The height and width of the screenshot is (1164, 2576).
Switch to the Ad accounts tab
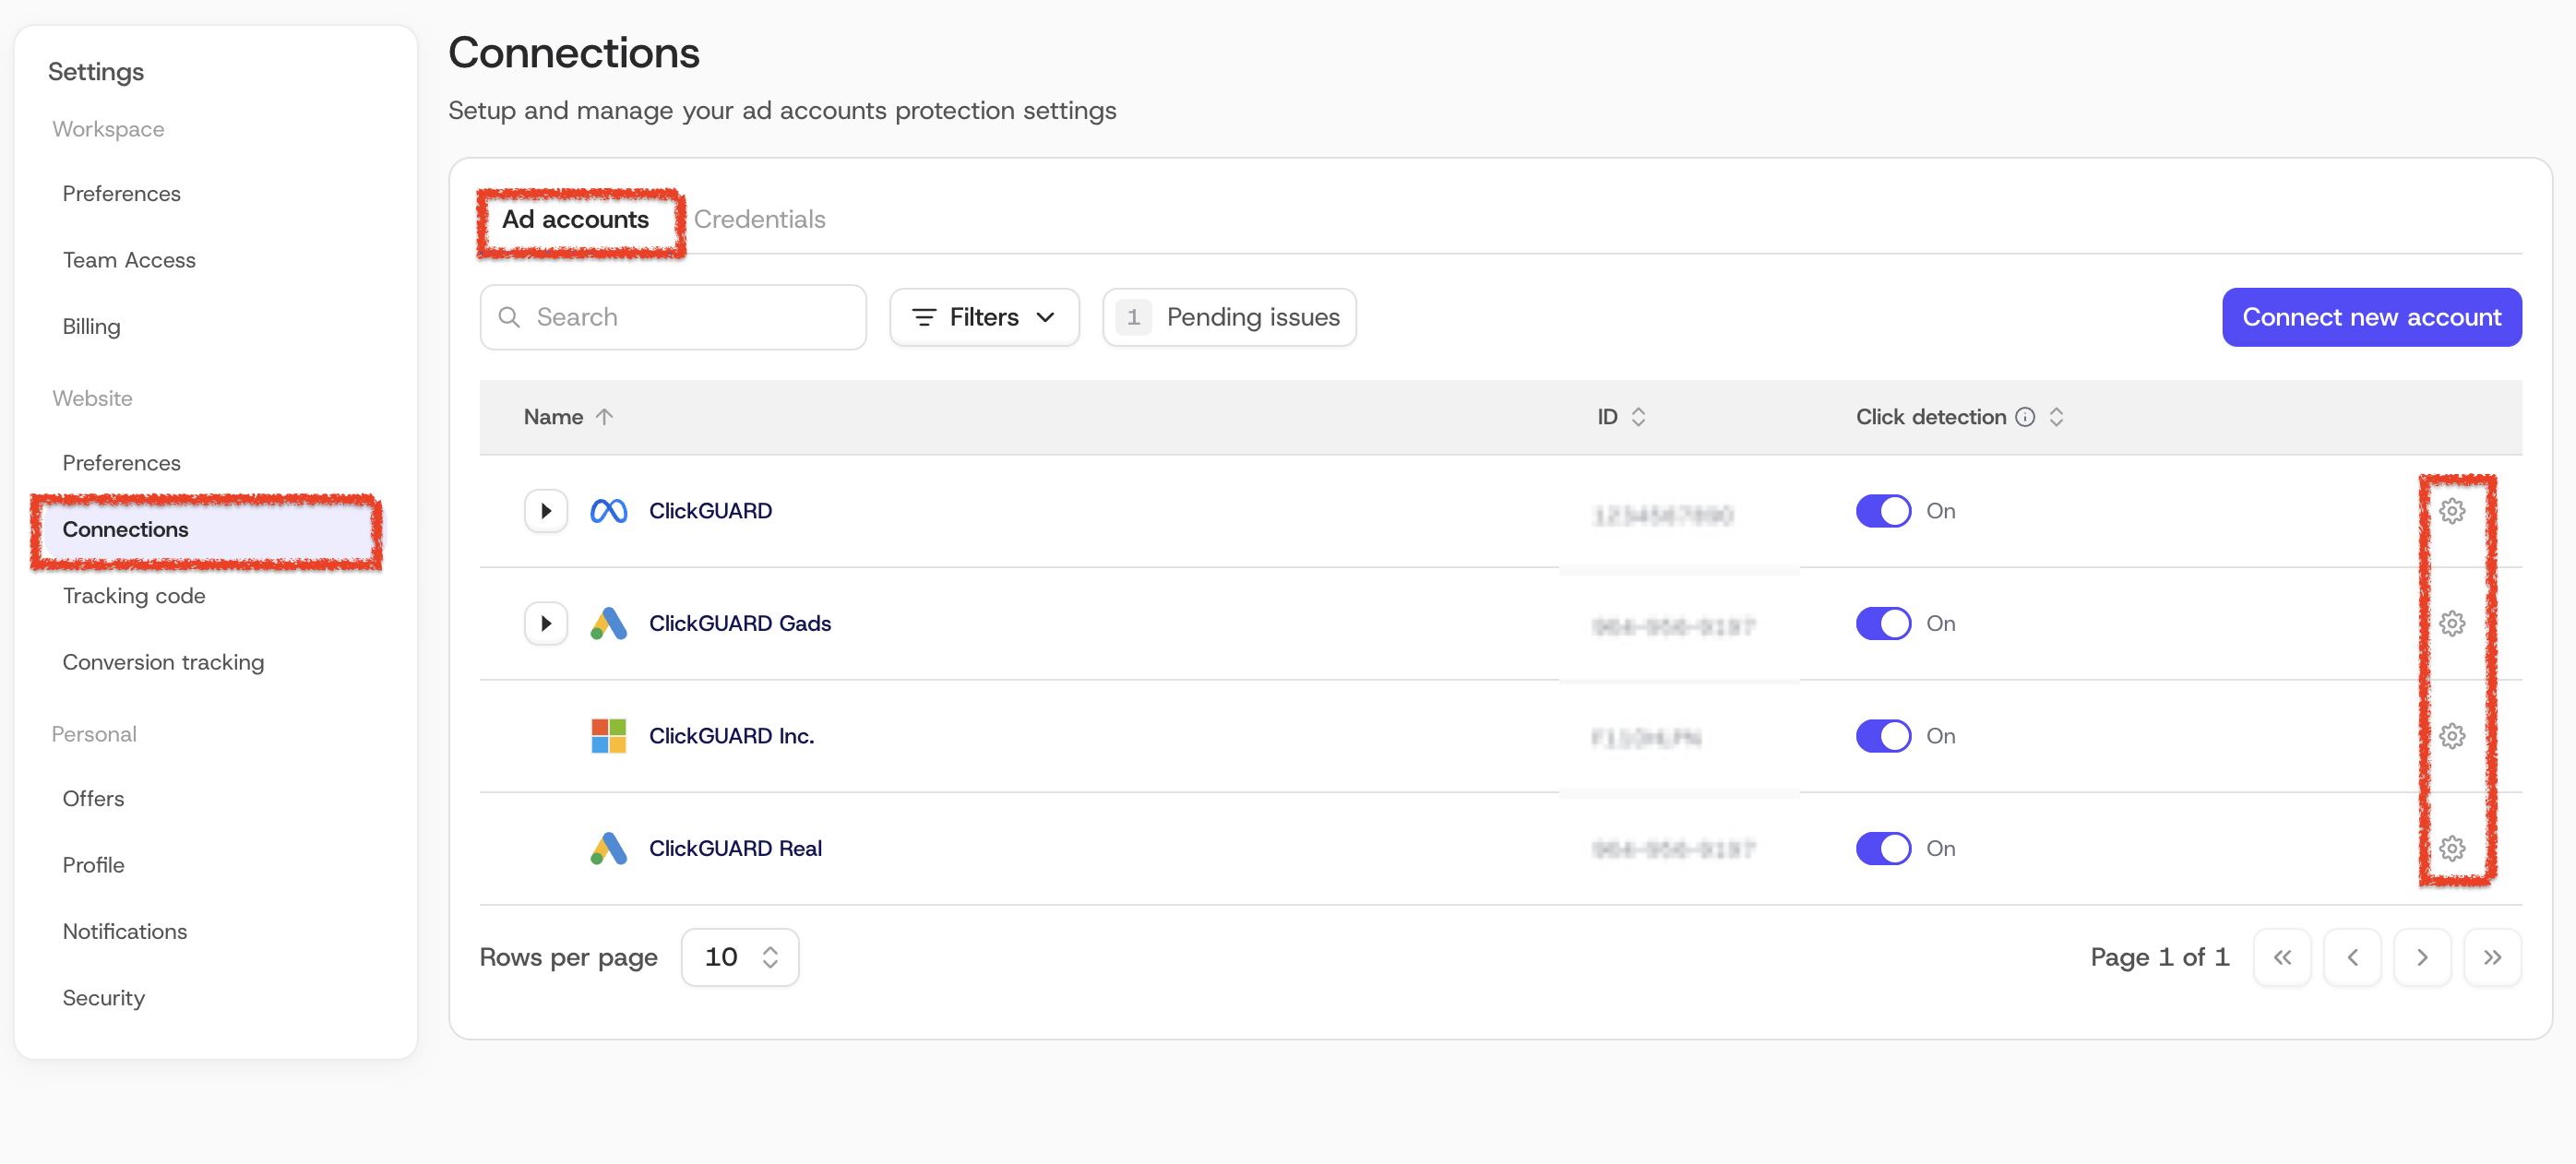[x=575, y=220]
